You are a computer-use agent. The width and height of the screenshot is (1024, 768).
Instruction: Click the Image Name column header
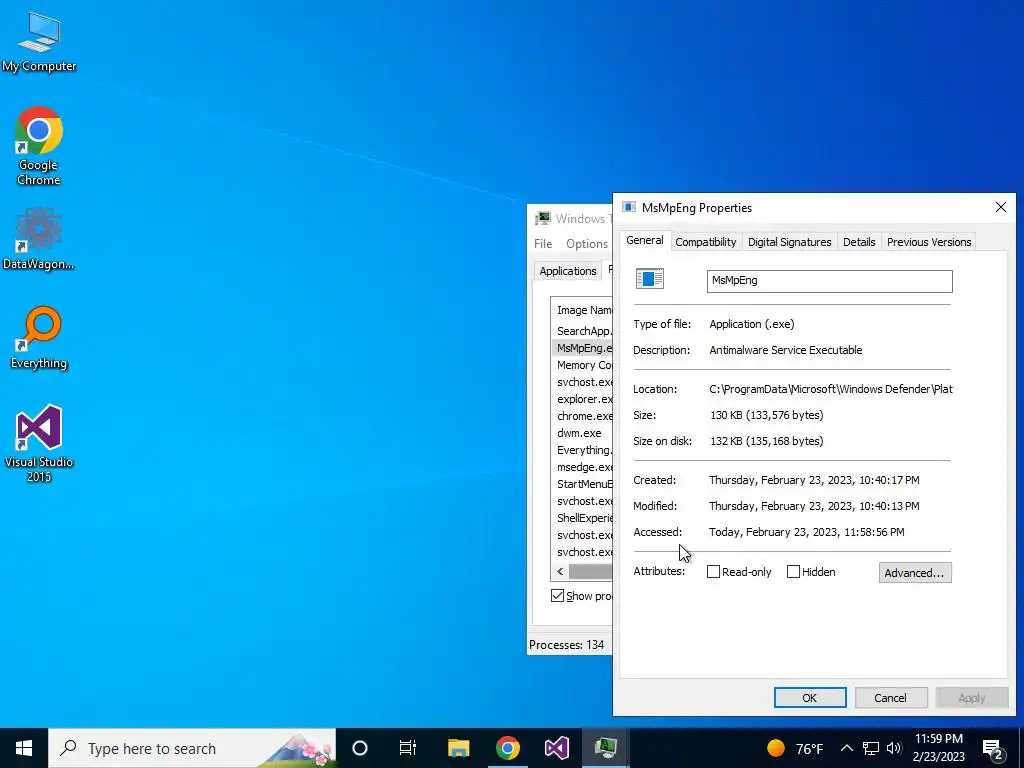584,310
